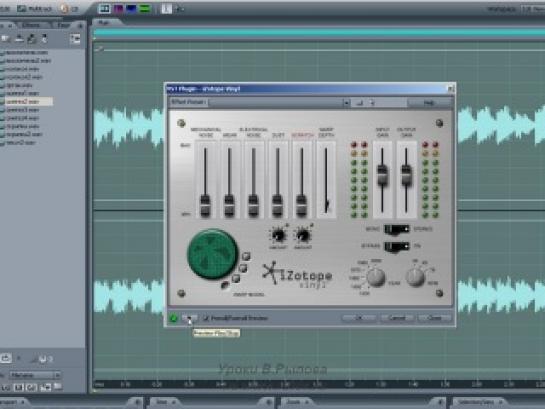This screenshot has height=409, width=545.
Task: Click the Main tab above the waveform
Action: [x=104, y=22]
